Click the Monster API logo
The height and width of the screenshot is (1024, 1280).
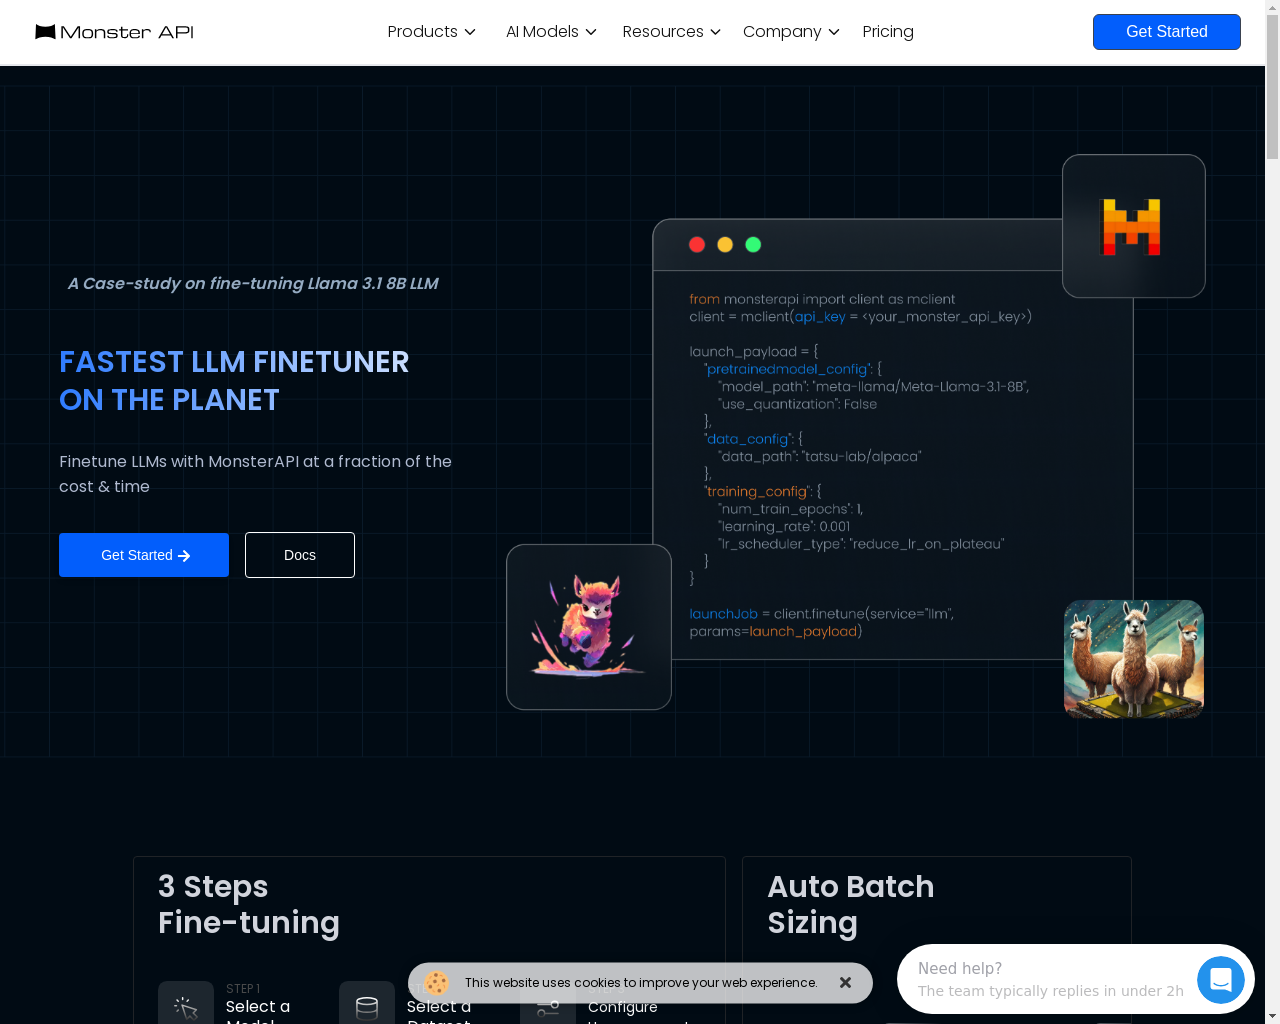pyautogui.click(x=114, y=32)
